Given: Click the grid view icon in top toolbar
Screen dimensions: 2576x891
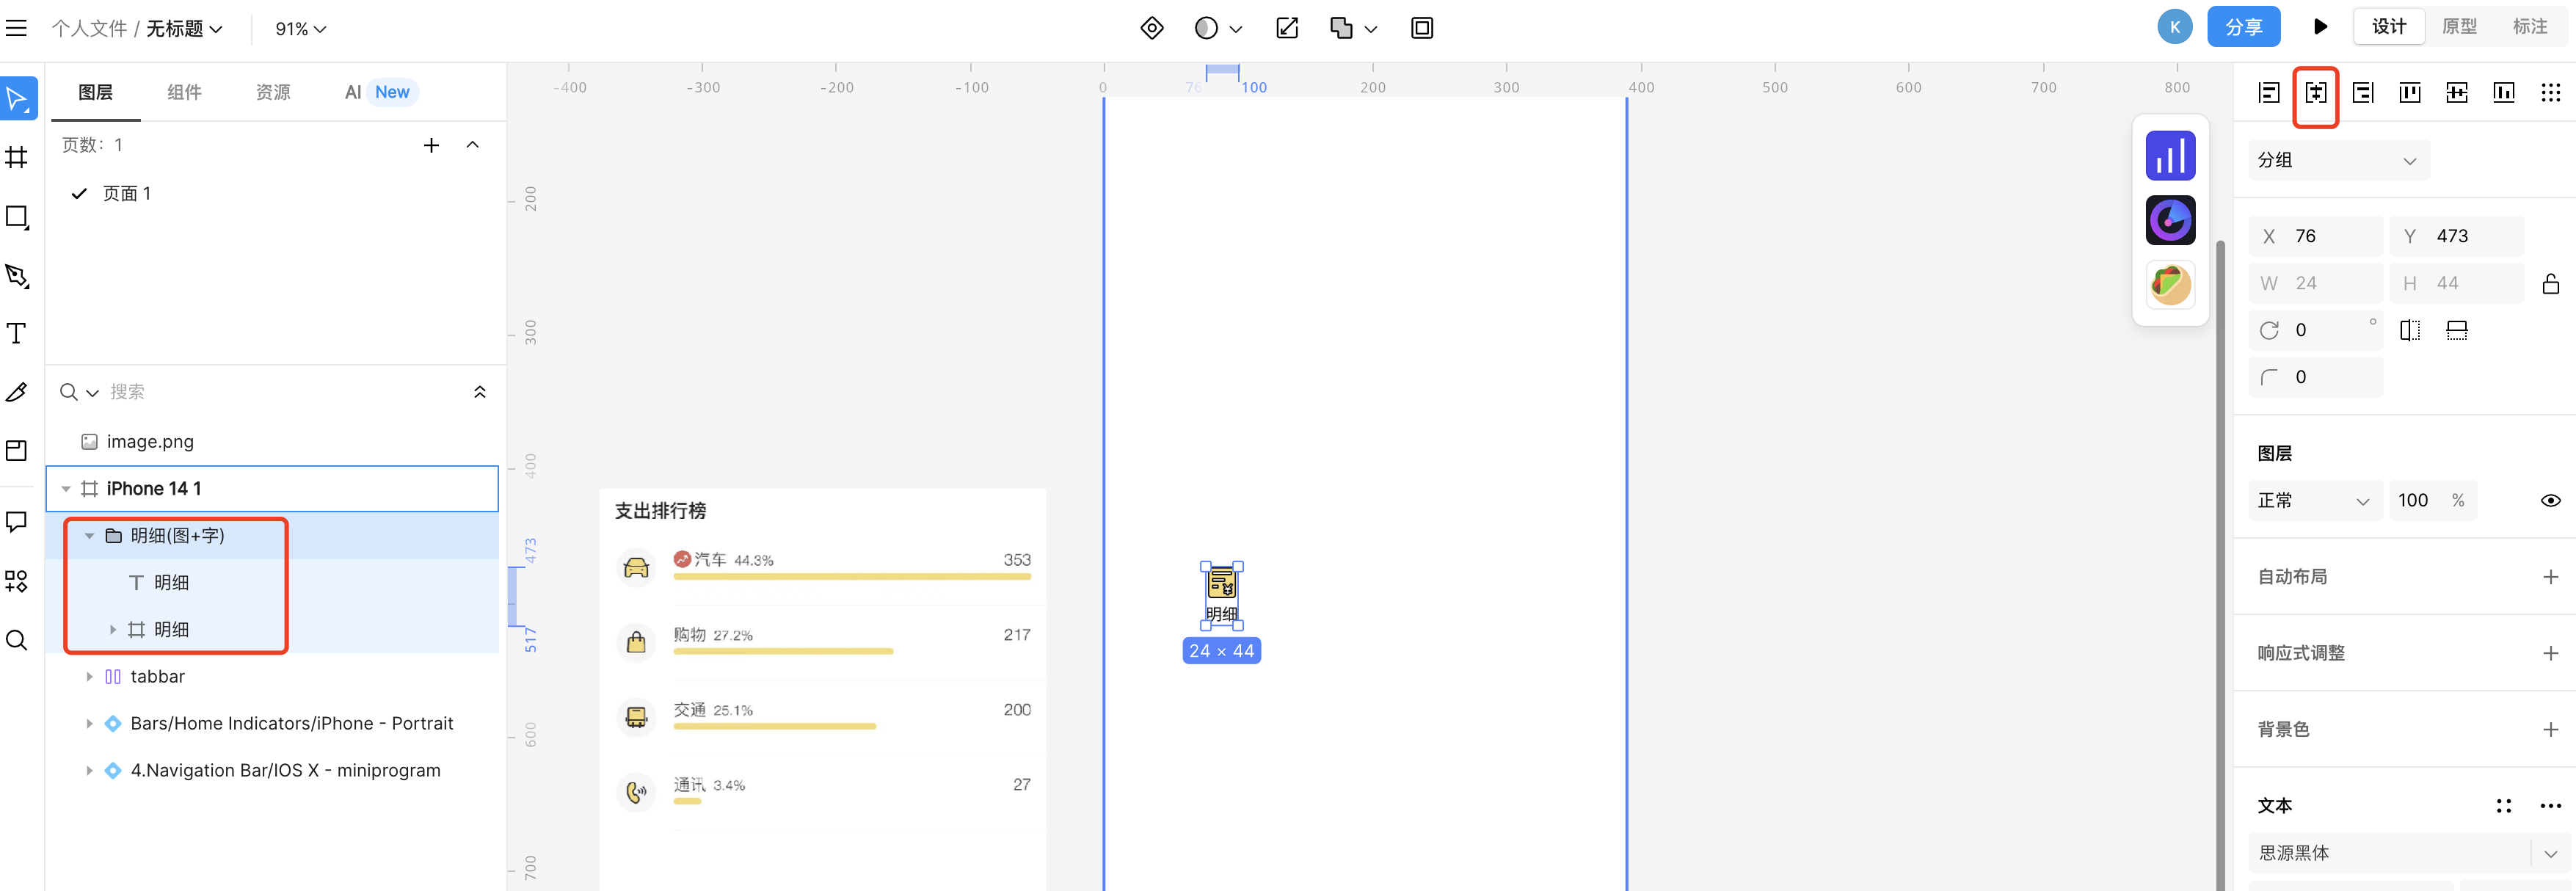Looking at the screenshot, I should [2555, 94].
